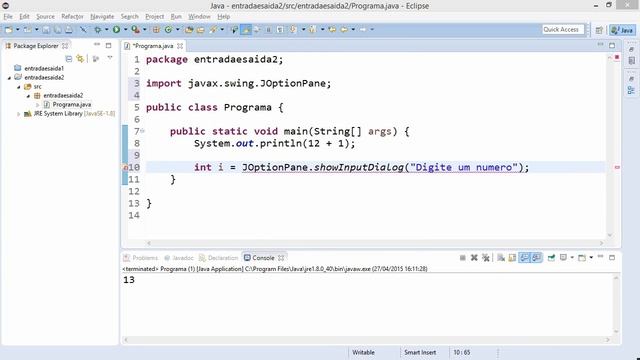Expand the Programa.java tree node
Viewport: 640px width, 360px height.
pos(38,105)
